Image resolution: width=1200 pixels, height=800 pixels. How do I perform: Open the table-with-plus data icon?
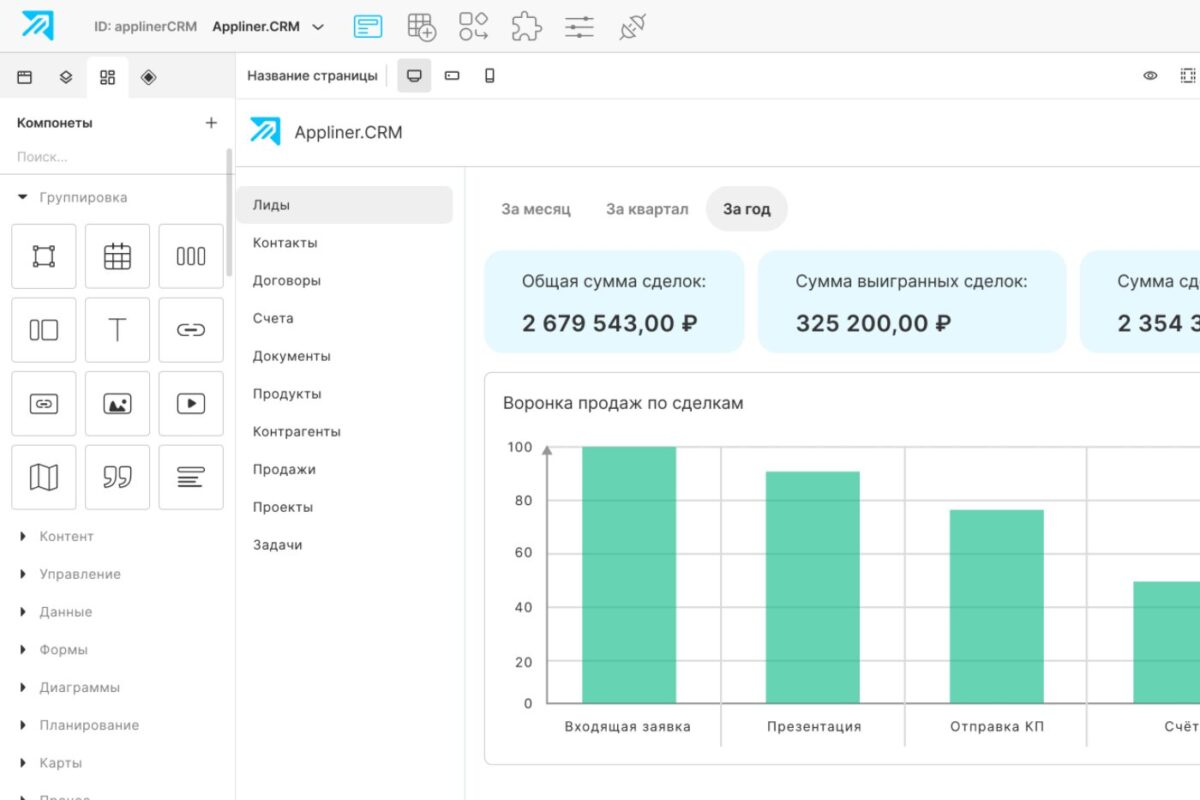click(421, 27)
